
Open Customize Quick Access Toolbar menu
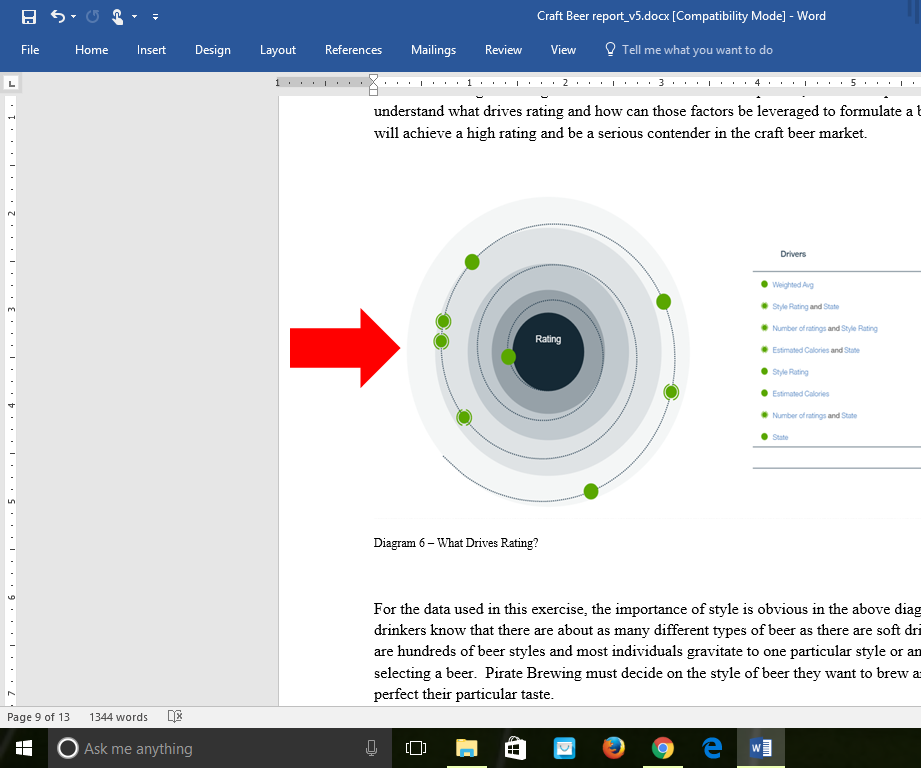pos(155,16)
